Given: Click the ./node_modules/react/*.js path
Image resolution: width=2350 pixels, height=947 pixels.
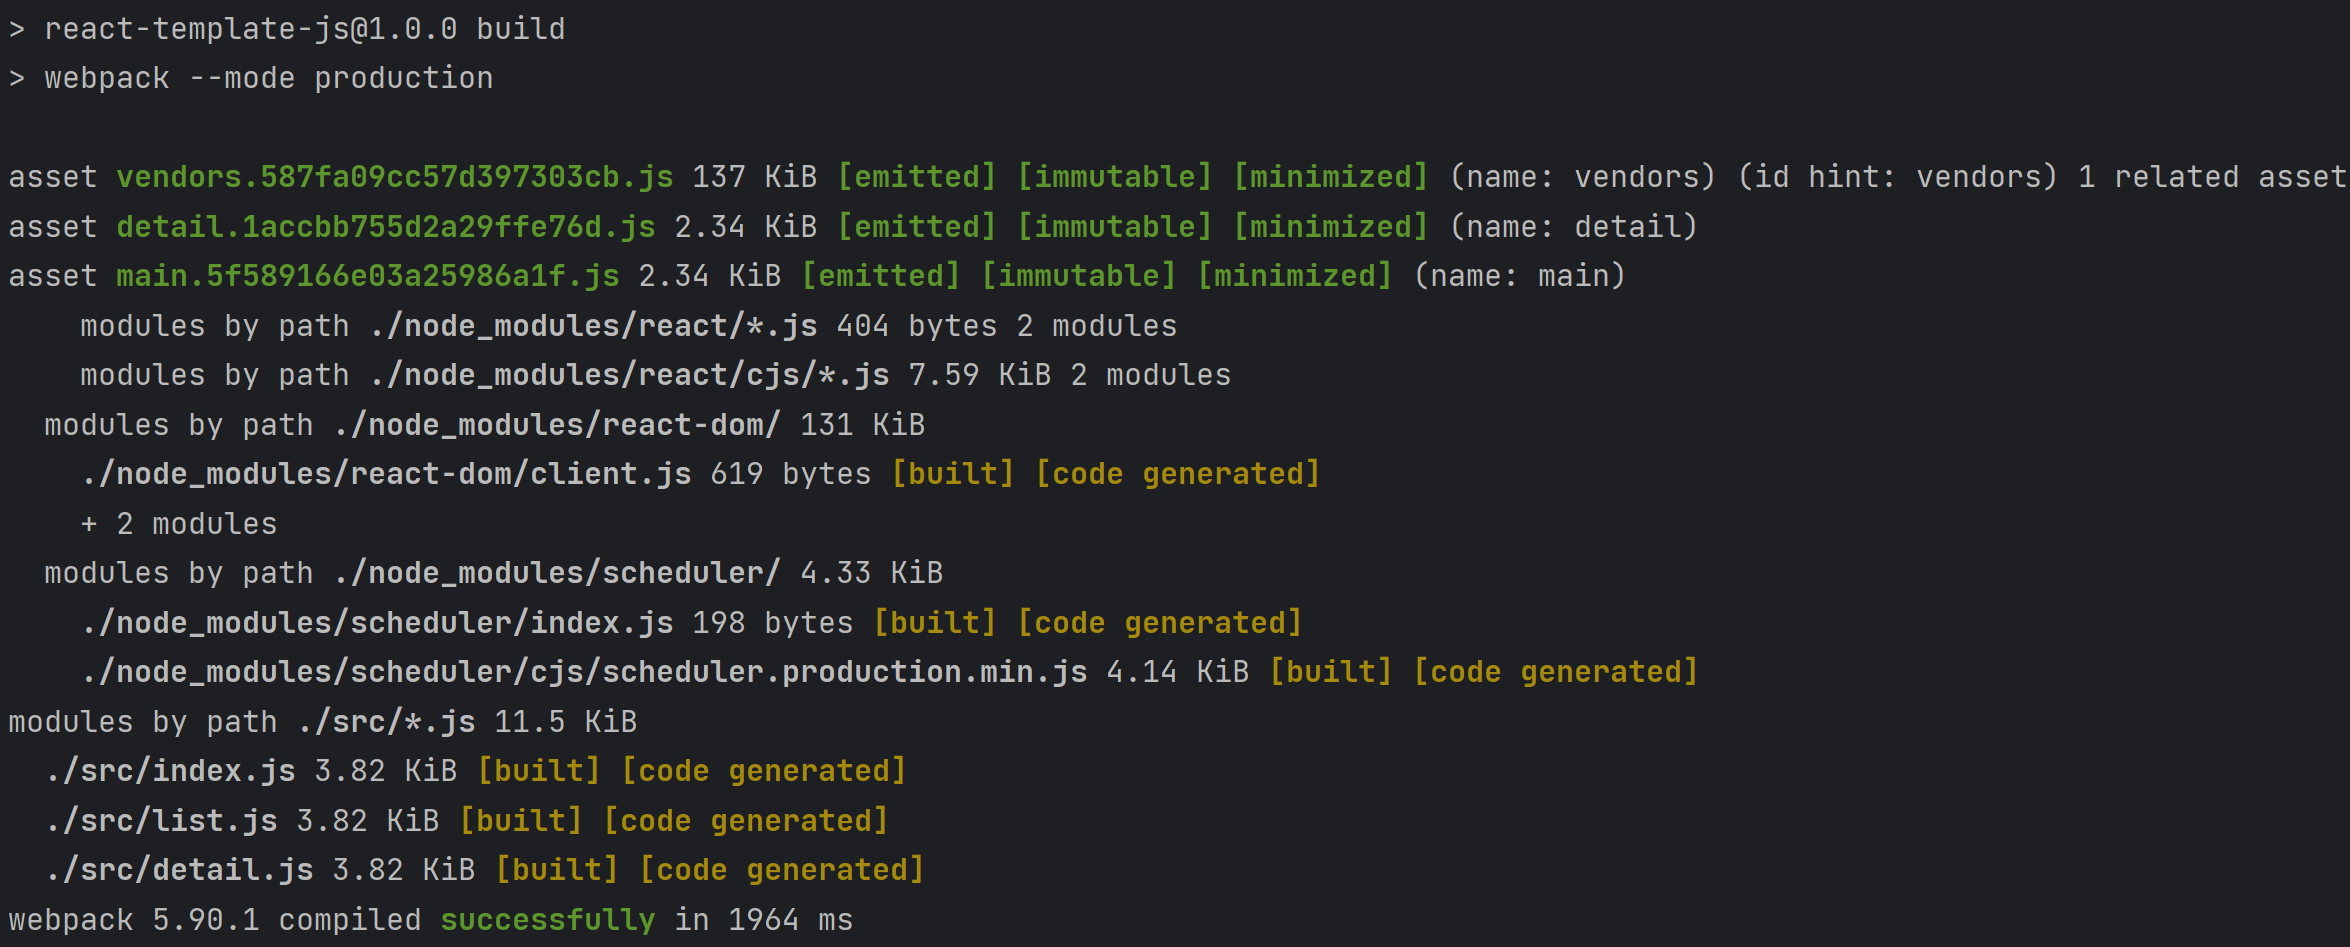Looking at the screenshot, I should tap(594, 326).
